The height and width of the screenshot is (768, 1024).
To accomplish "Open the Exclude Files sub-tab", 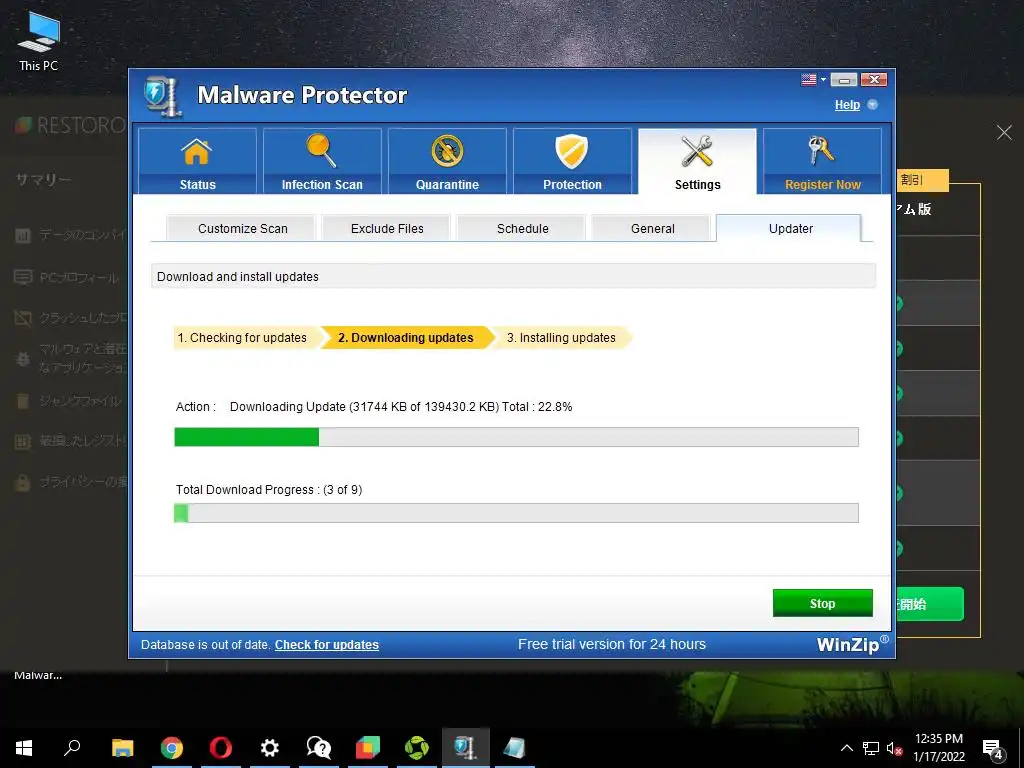I will [387, 229].
